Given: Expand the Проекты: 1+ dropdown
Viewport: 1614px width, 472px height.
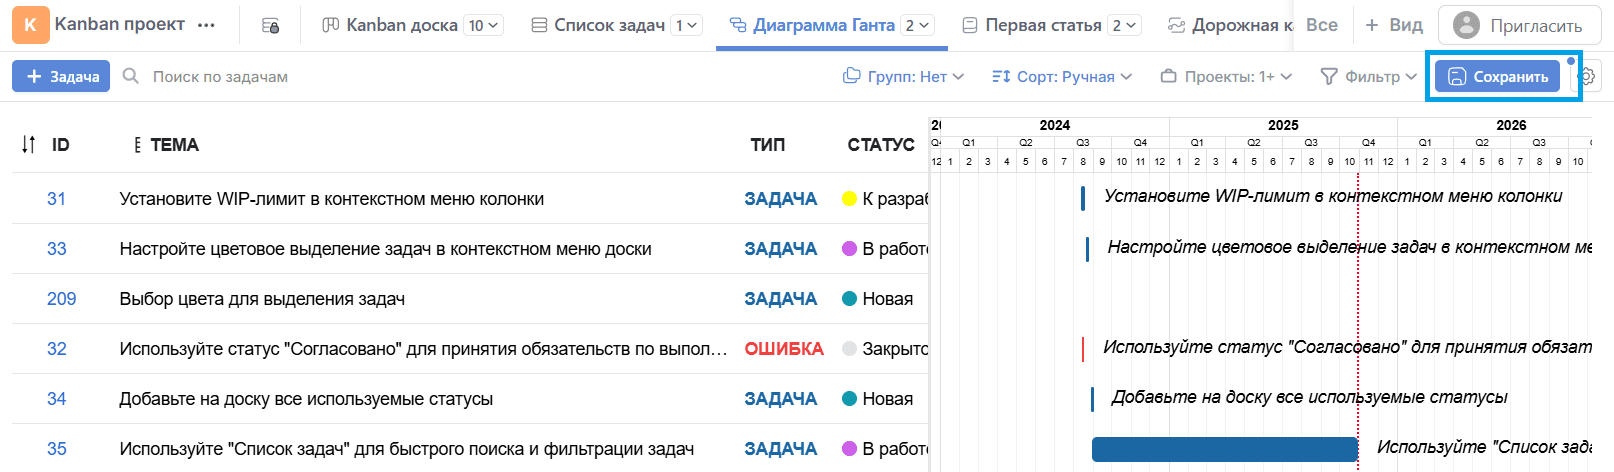Looking at the screenshot, I should 1226,76.
